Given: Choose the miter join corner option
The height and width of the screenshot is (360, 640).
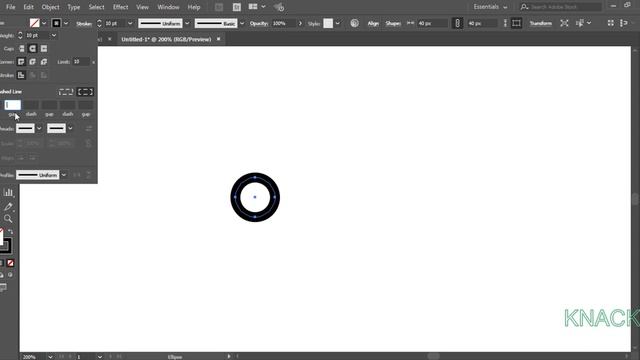Looking at the screenshot, I should coord(21,62).
